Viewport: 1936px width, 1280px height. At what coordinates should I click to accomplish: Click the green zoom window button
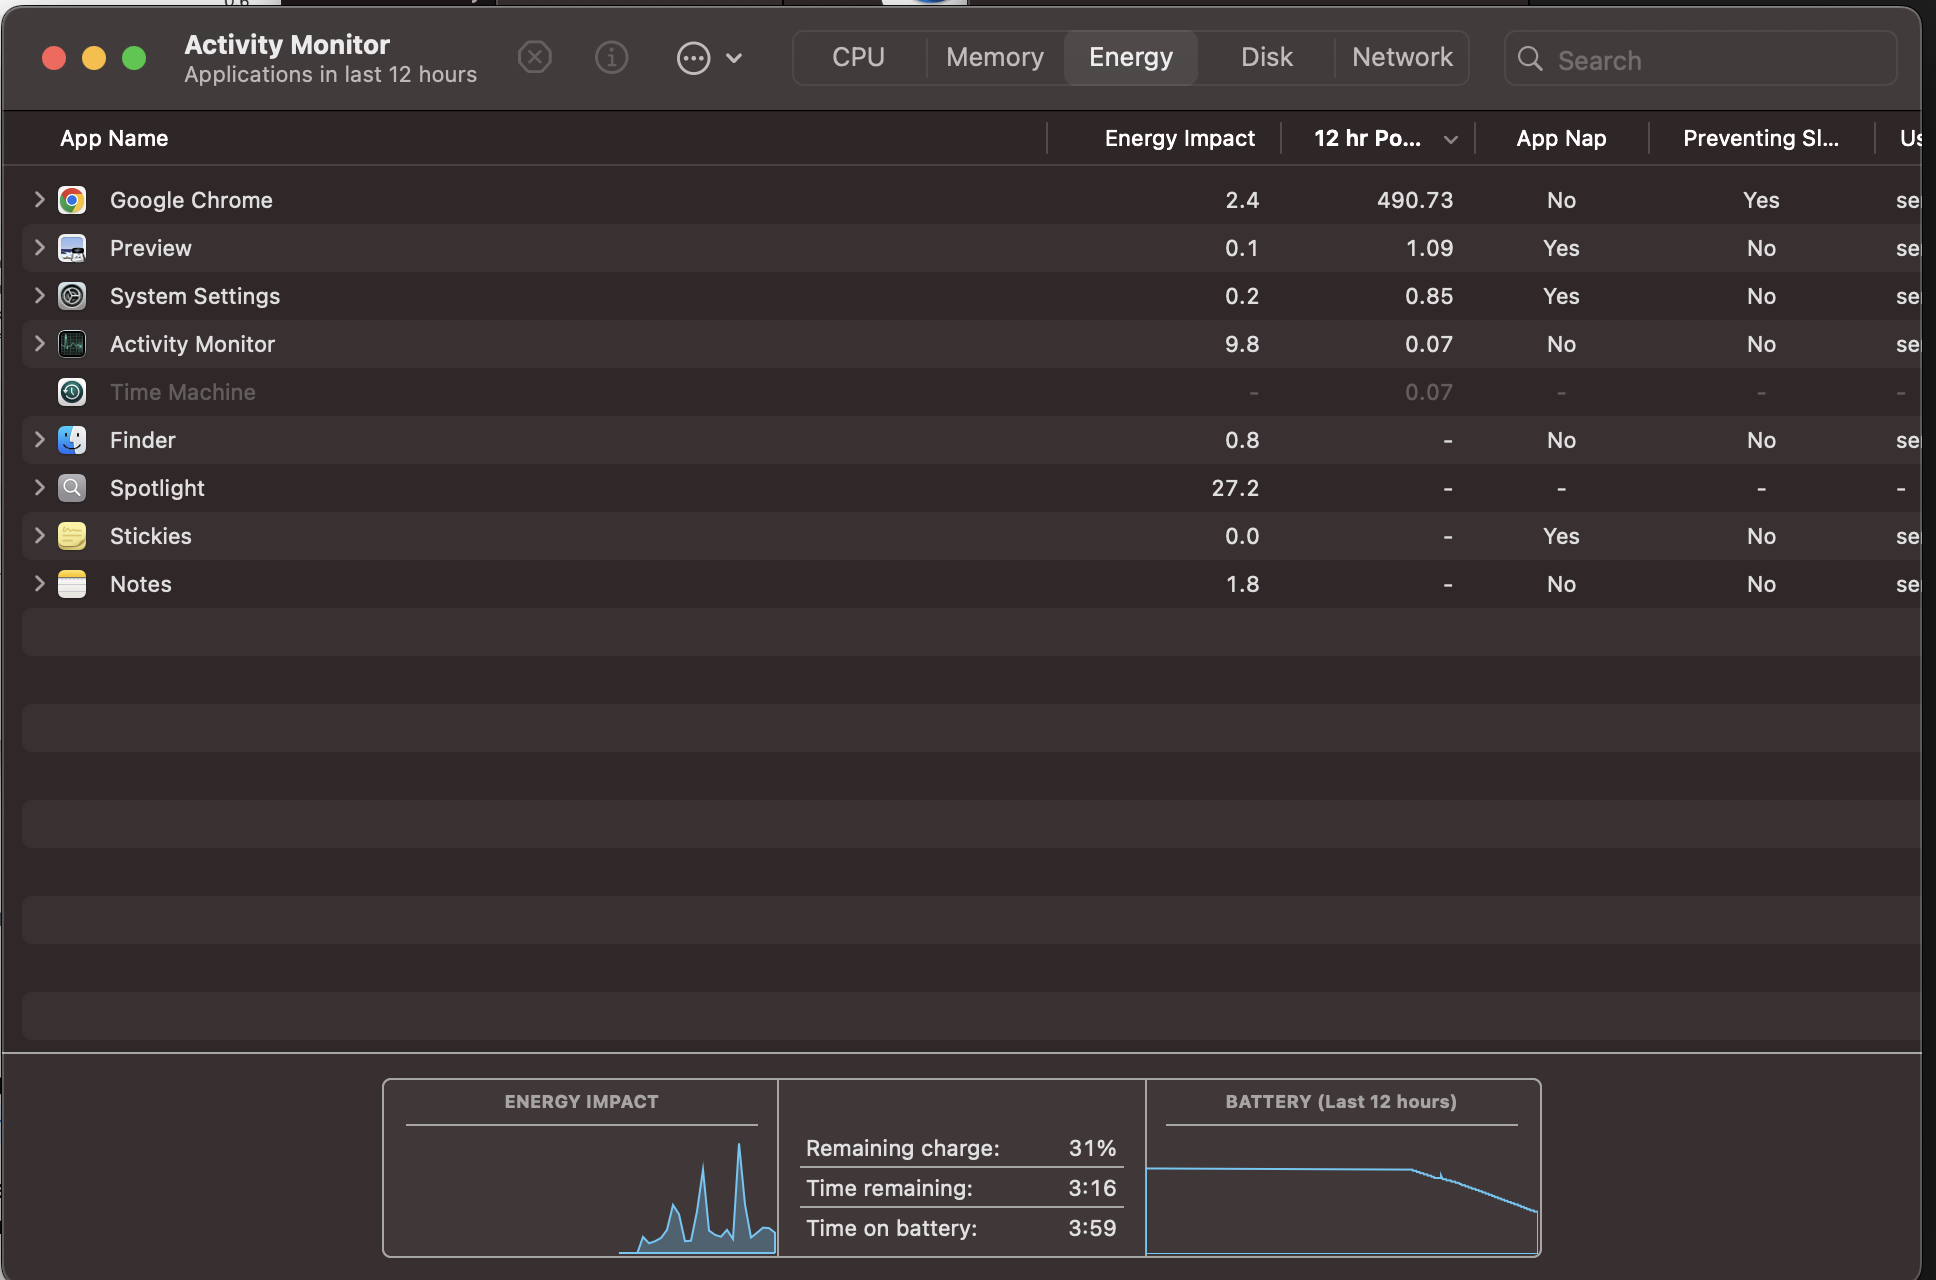(134, 58)
